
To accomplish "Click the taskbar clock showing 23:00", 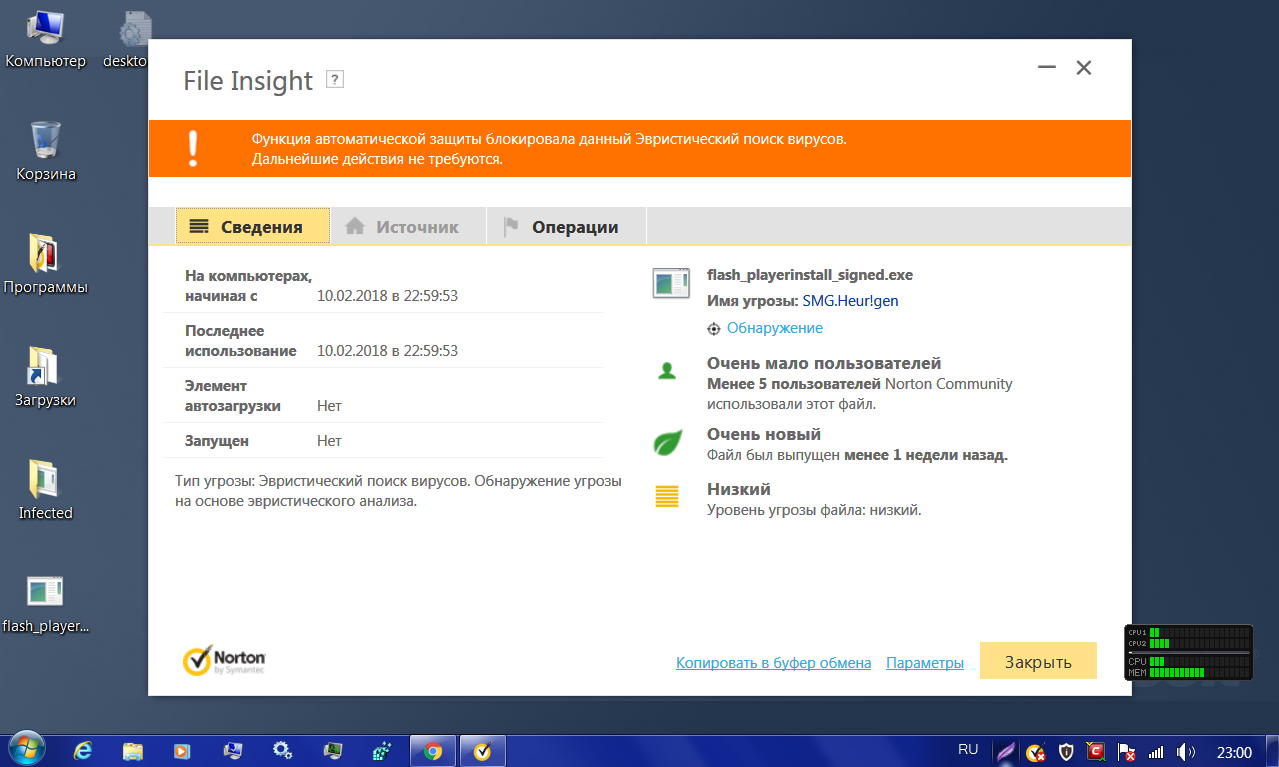I will click(x=1235, y=751).
